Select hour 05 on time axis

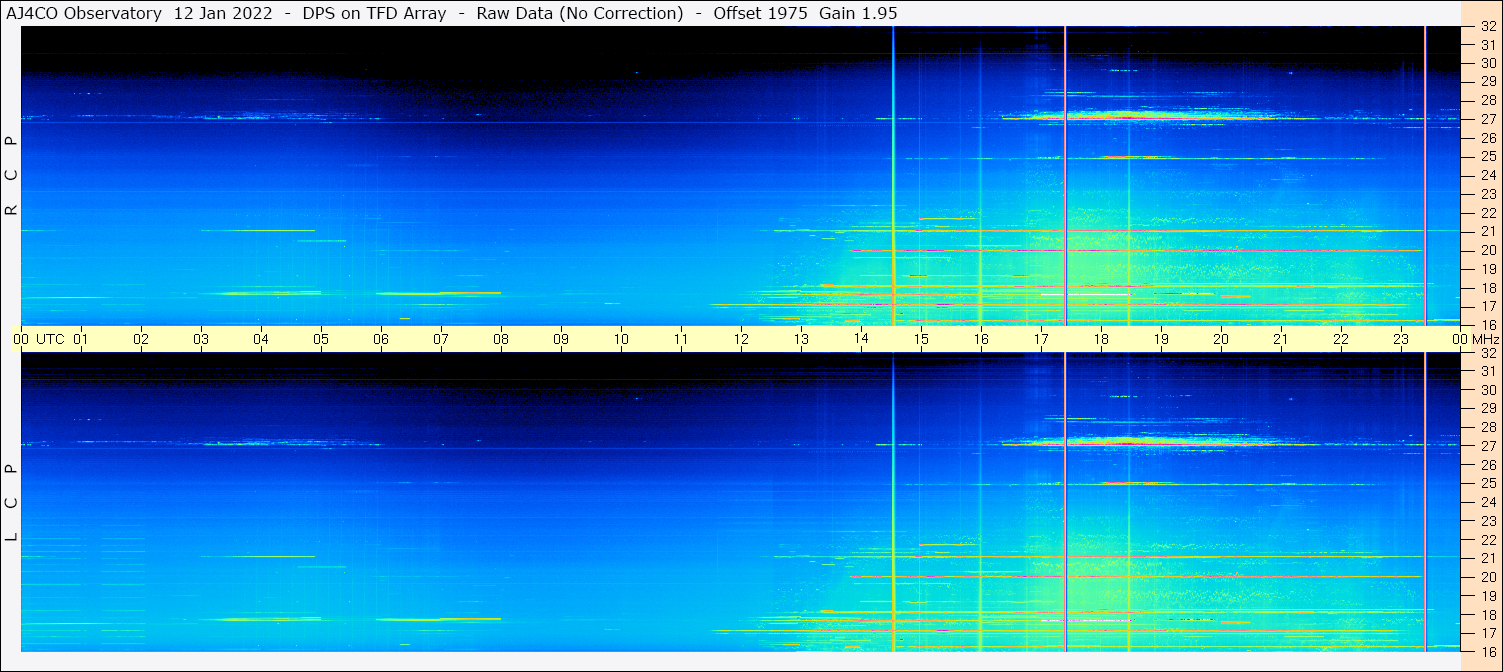pyautogui.click(x=321, y=339)
